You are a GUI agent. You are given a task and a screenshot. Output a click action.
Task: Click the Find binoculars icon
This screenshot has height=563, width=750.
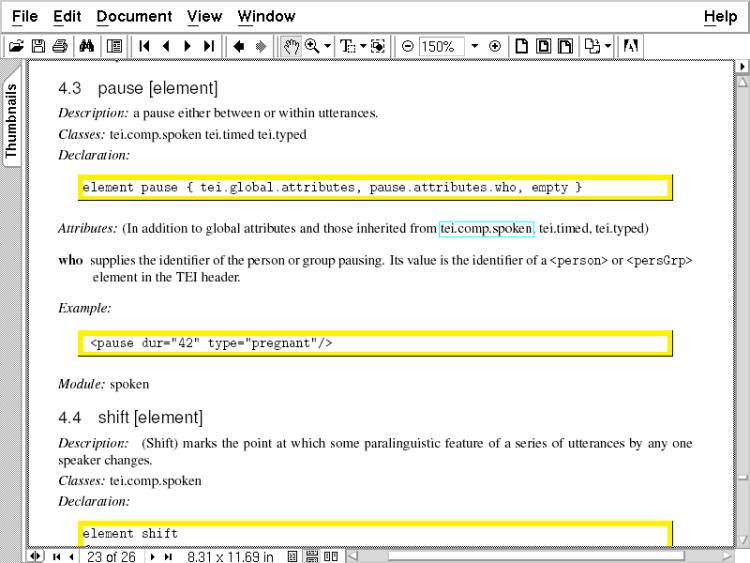(86, 46)
